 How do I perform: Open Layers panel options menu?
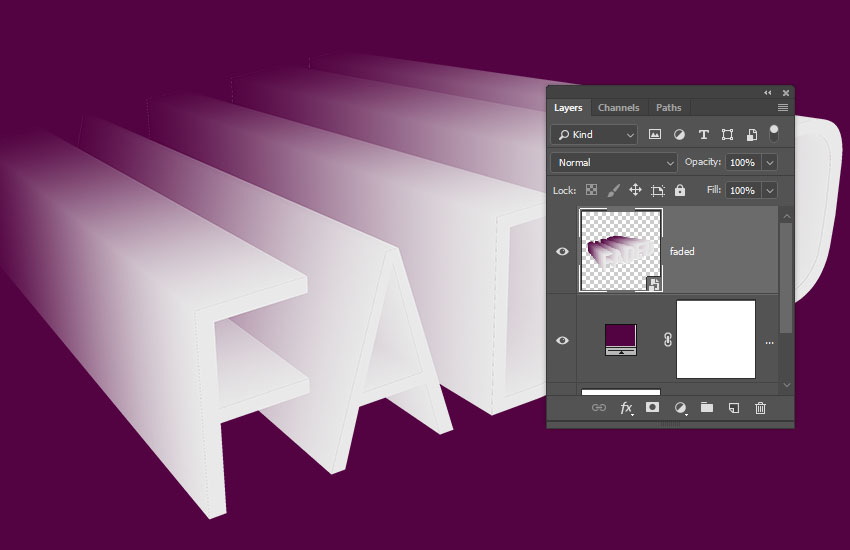tap(783, 107)
